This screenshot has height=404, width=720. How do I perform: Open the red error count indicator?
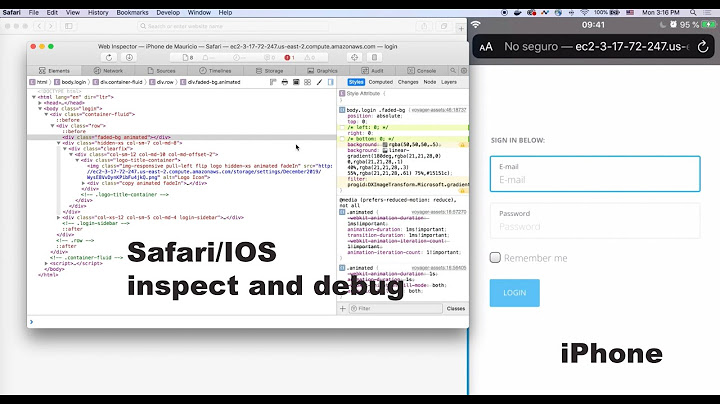(289, 58)
